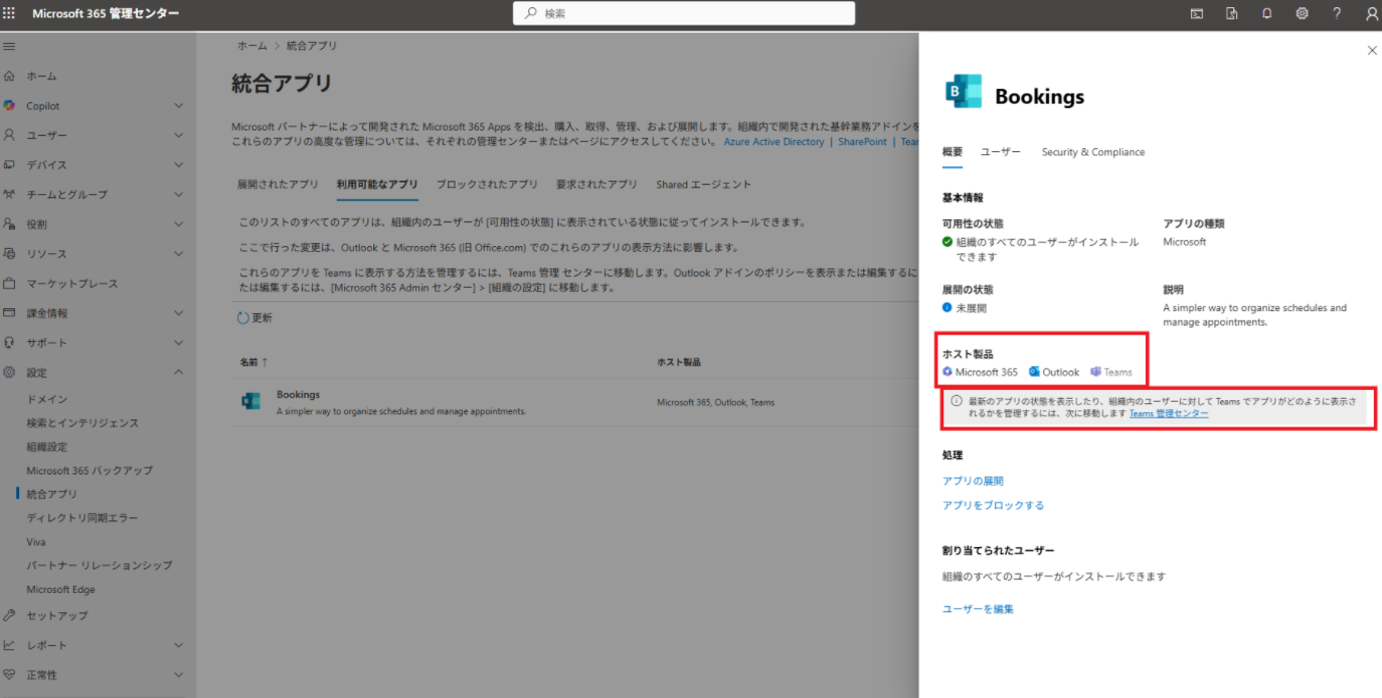Click the search box in the top bar
Image resolution: width=1382 pixels, height=698 pixels.
click(684, 14)
